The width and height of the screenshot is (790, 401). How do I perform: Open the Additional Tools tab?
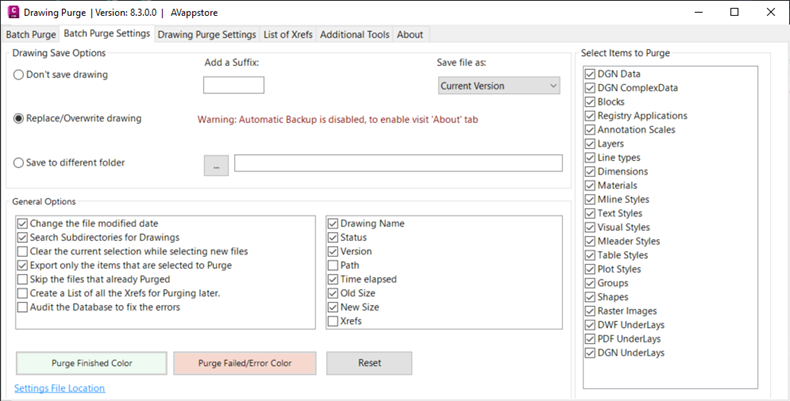coord(355,35)
